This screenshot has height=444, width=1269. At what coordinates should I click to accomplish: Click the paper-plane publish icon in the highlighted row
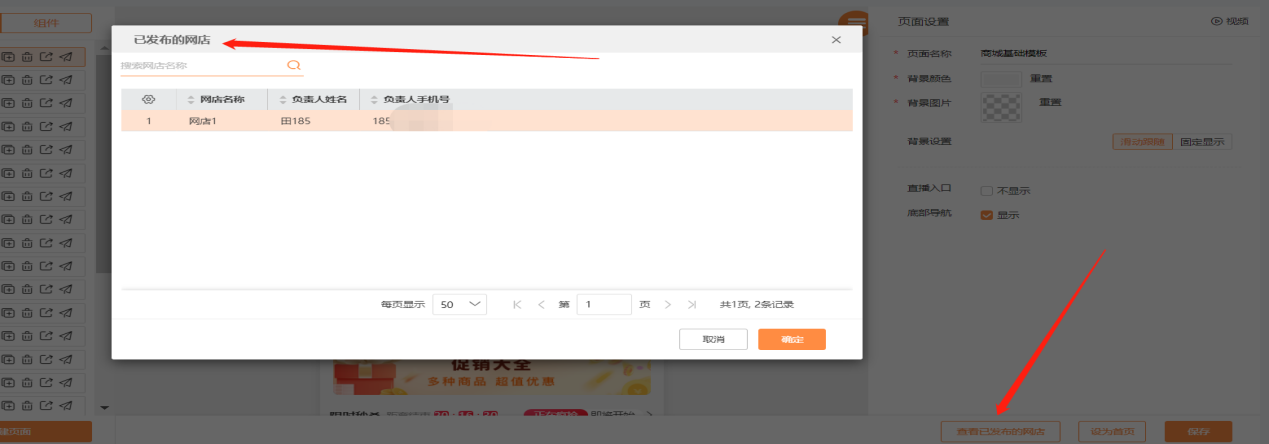pyautogui.click(x=66, y=58)
